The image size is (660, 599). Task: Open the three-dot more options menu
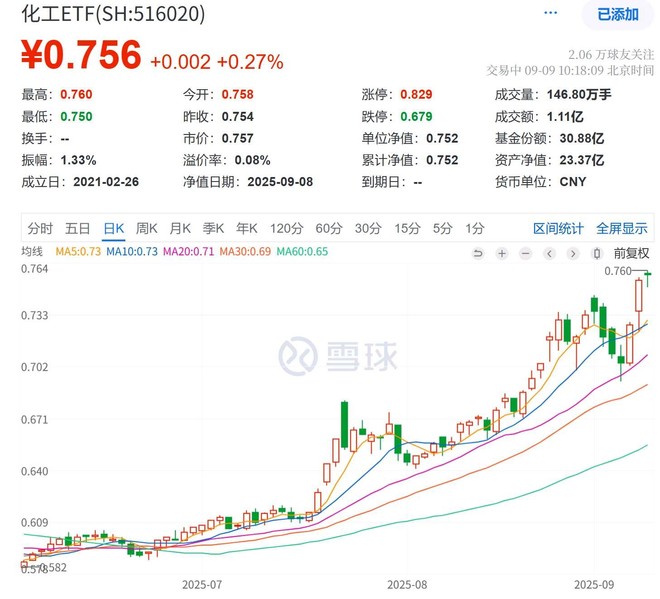click(x=551, y=13)
